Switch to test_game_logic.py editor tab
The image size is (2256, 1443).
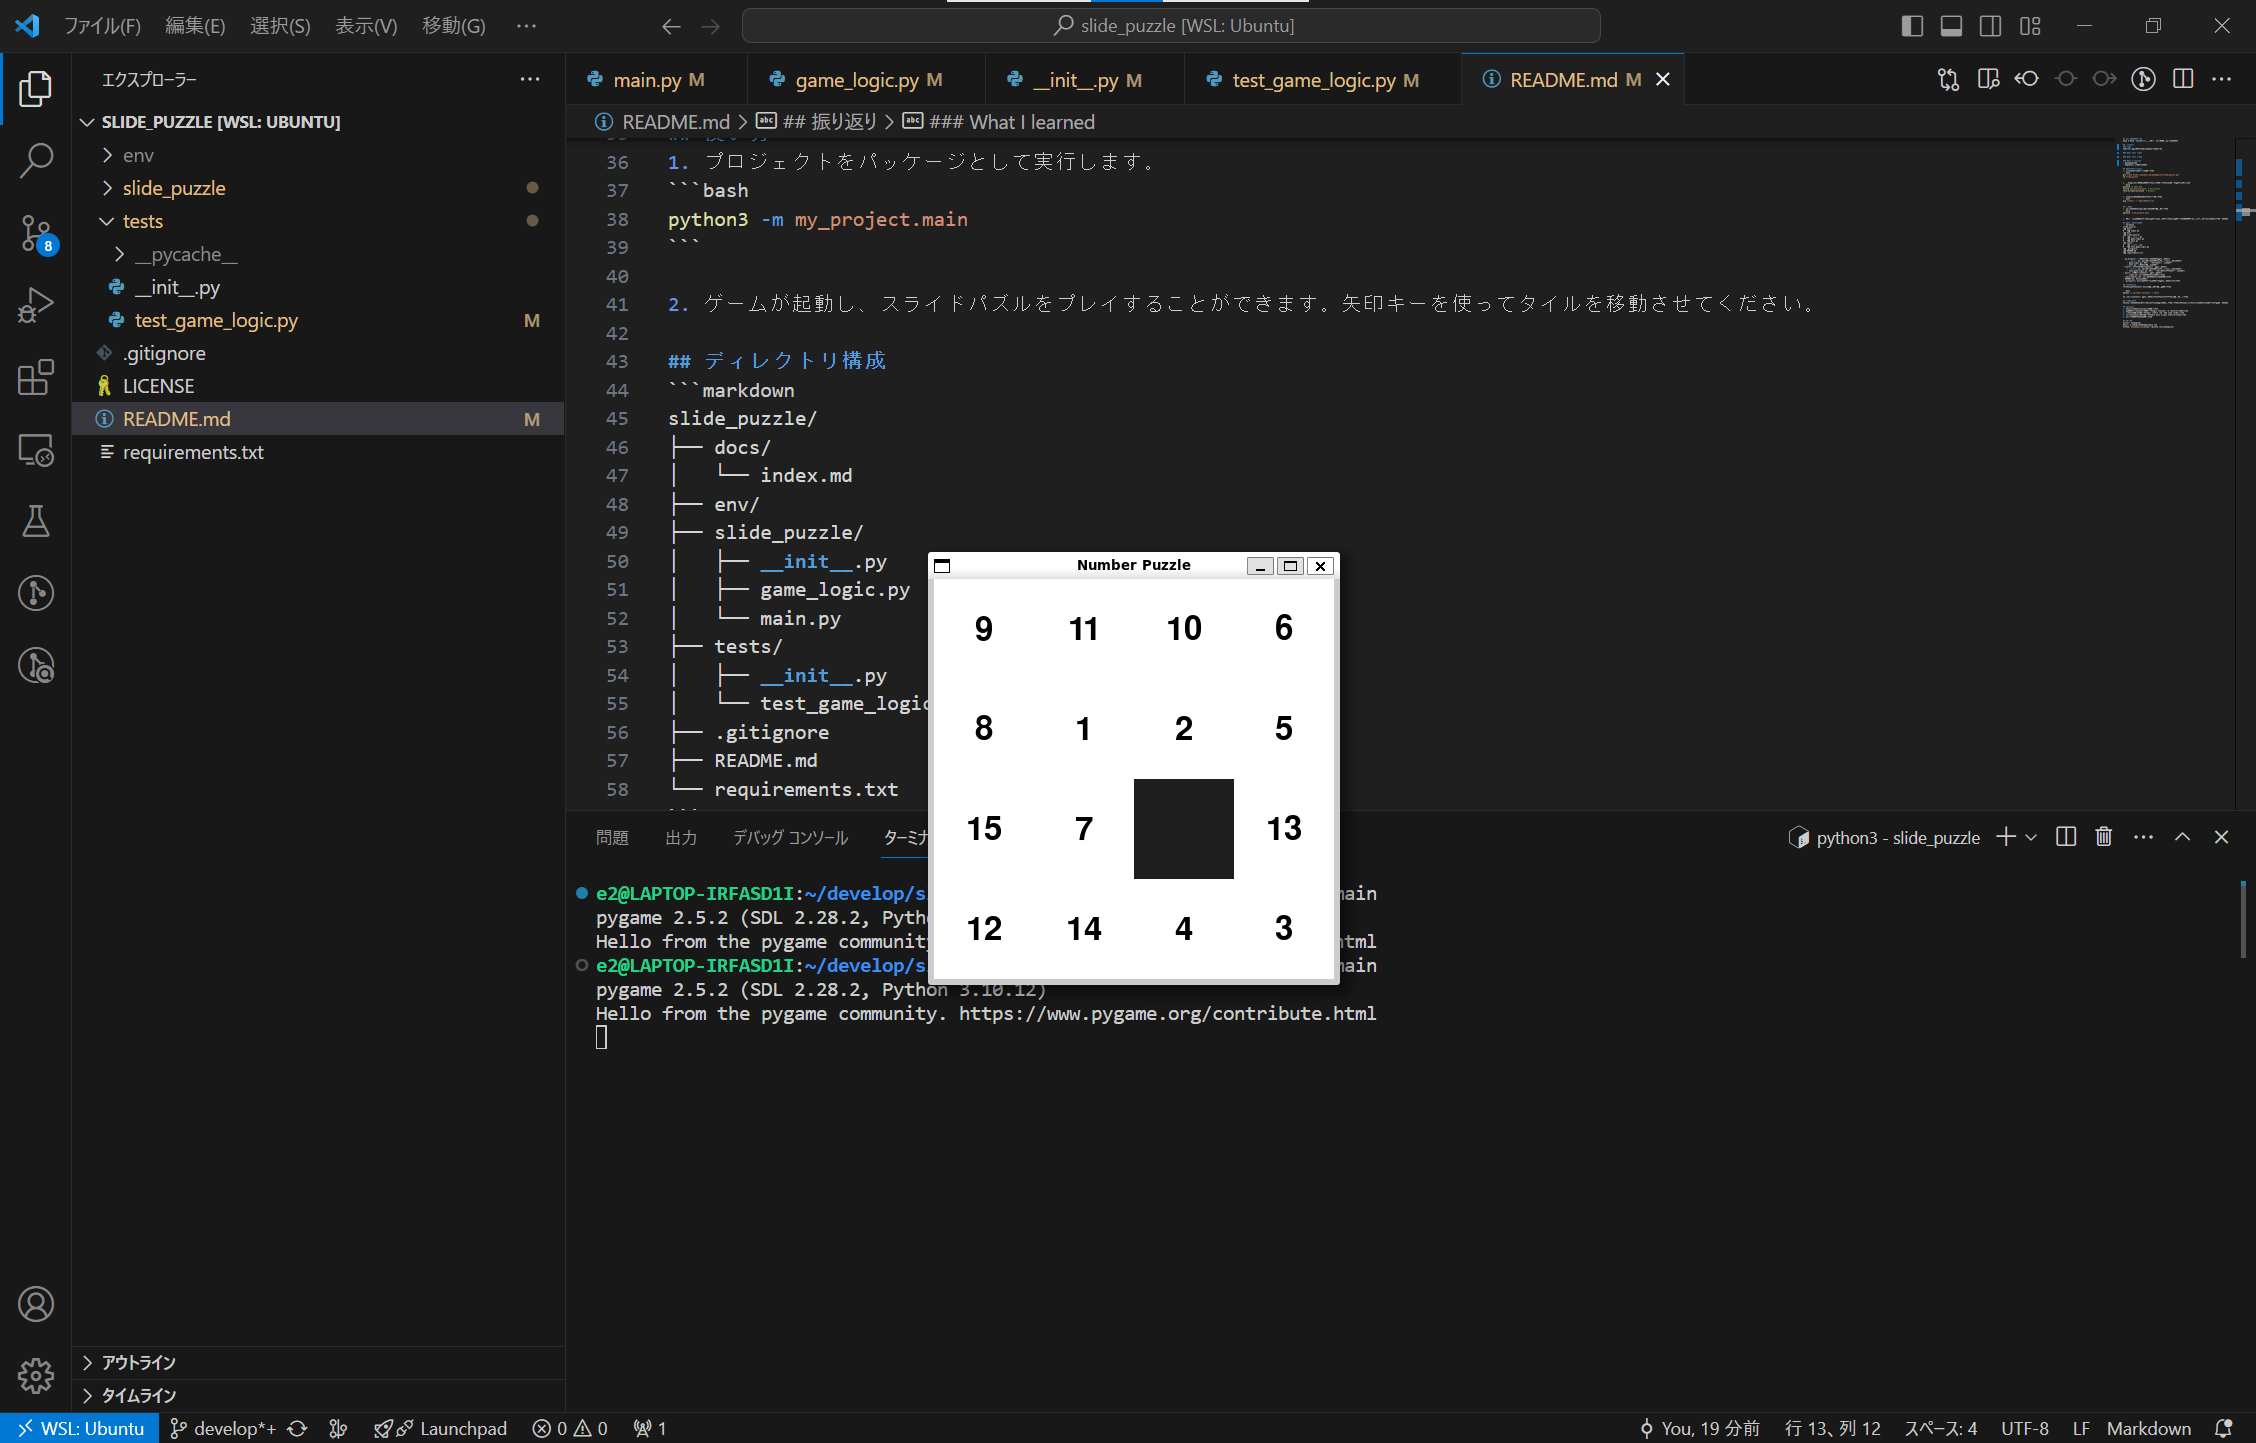pyautogui.click(x=1322, y=80)
